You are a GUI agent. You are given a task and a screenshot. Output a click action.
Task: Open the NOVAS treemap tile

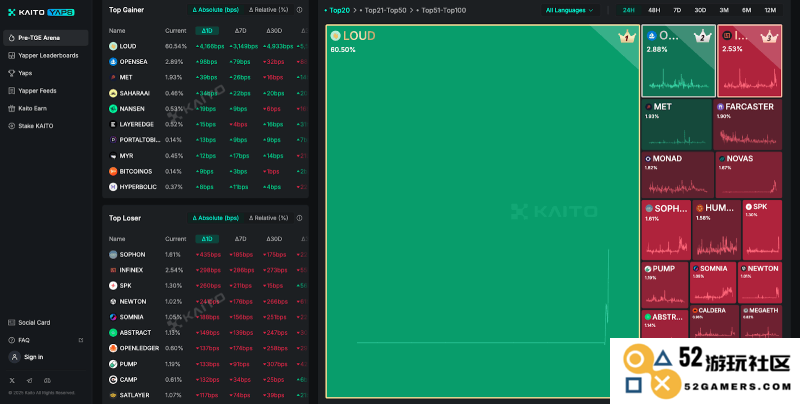tap(748, 174)
